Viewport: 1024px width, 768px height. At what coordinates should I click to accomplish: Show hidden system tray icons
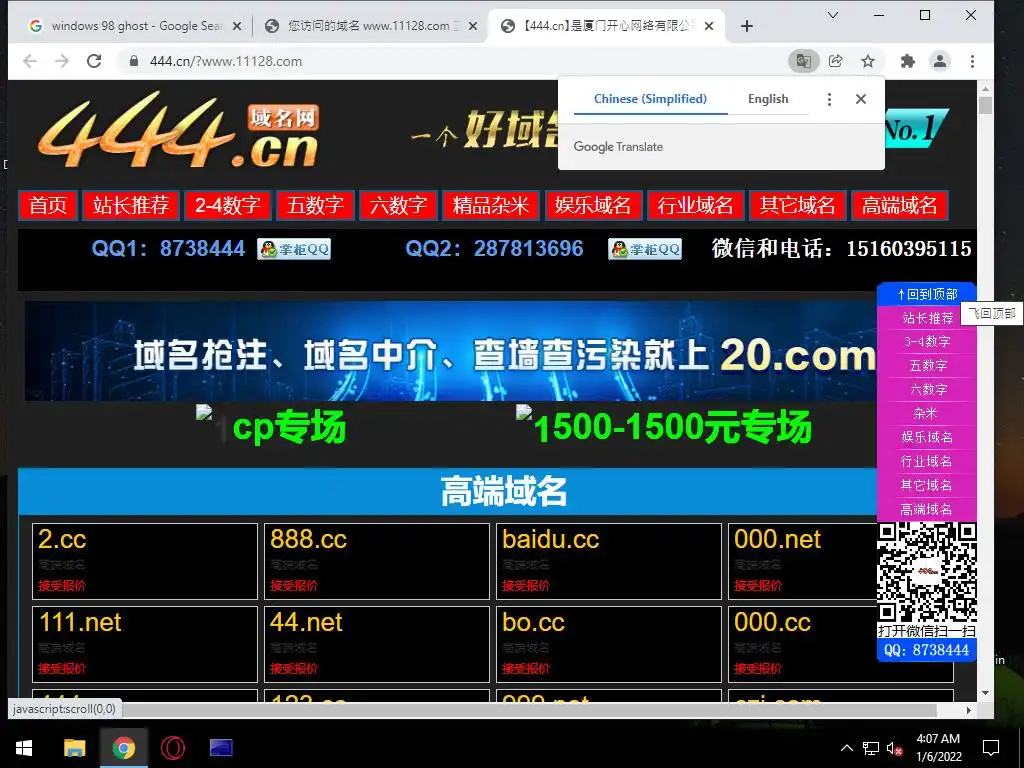coord(846,748)
